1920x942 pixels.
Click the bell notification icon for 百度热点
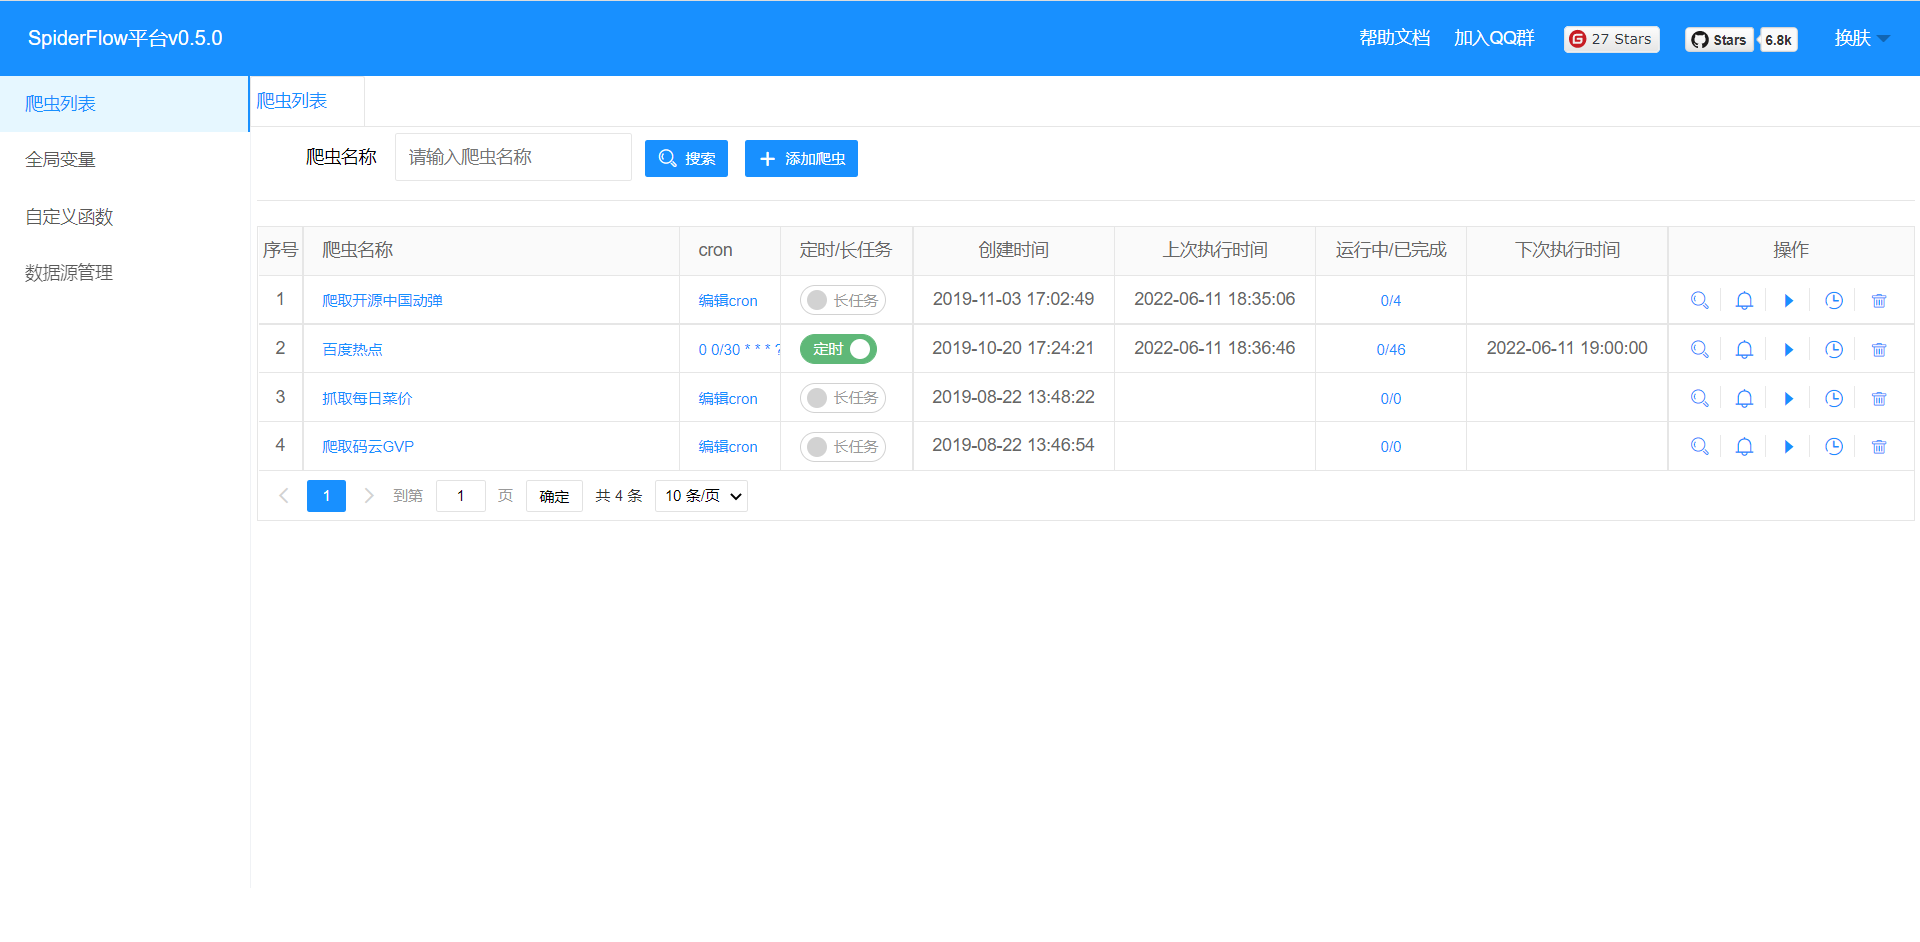click(x=1744, y=349)
